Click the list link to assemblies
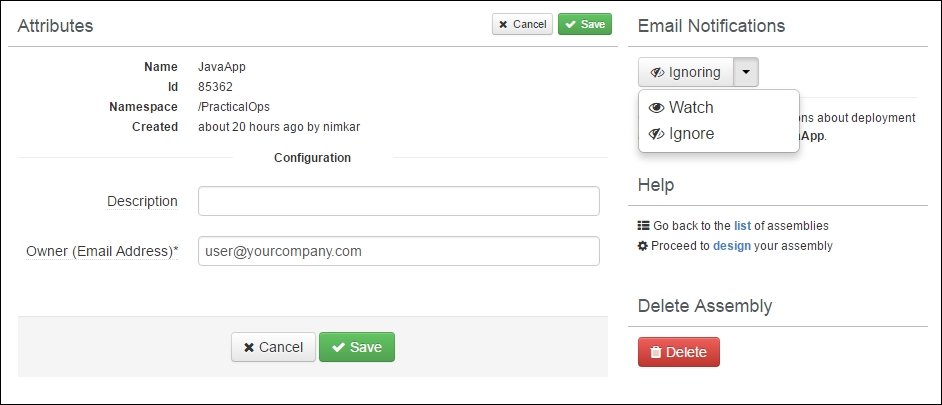The width and height of the screenshot is (942, 405). coord(743,226)
